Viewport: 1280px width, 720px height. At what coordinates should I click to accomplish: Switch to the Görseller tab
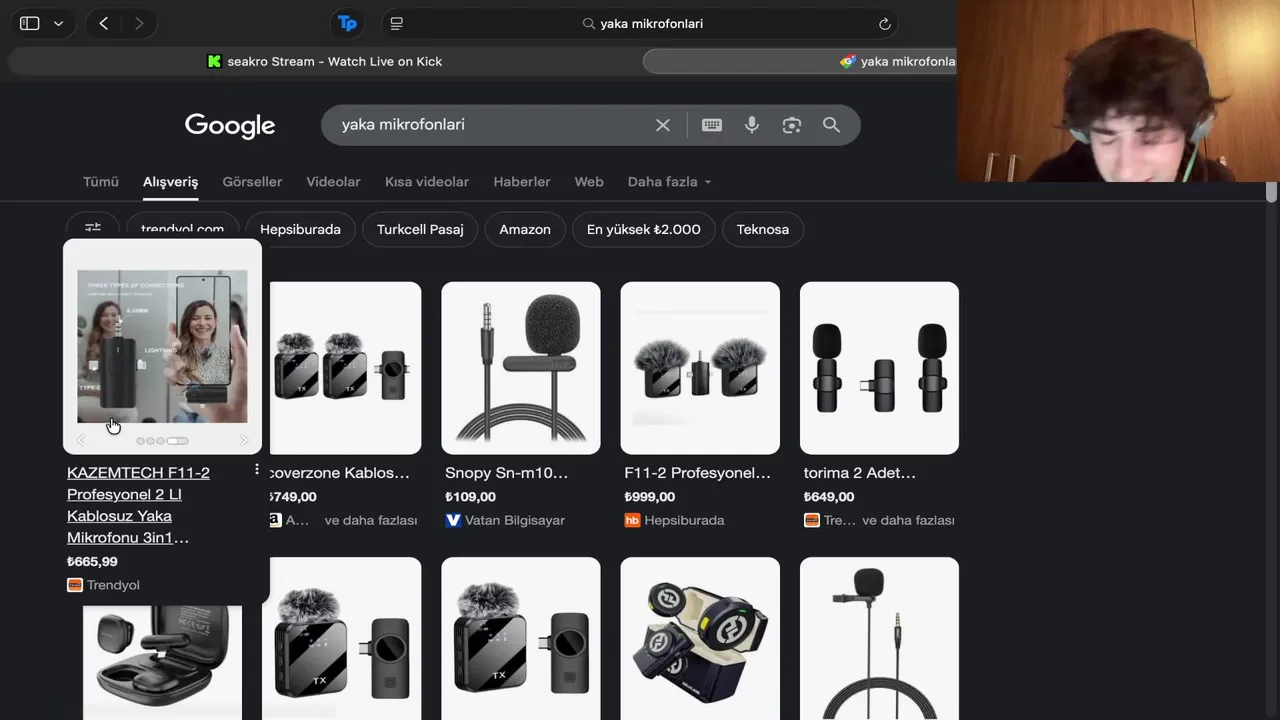[252, 182]
